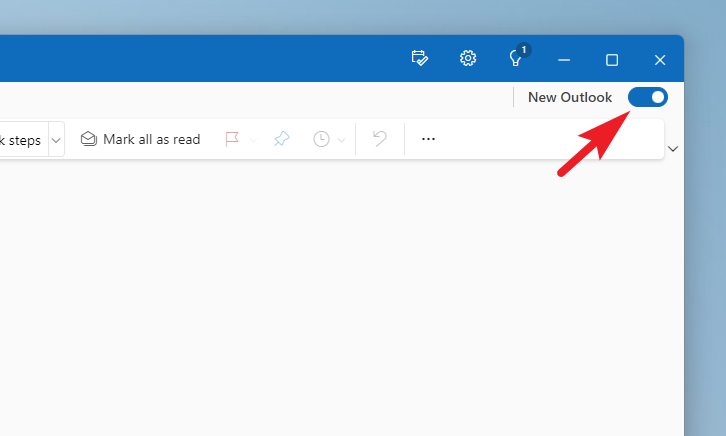
Task: Open the My Day calendar icon
Action: click(x=419, y=58)
